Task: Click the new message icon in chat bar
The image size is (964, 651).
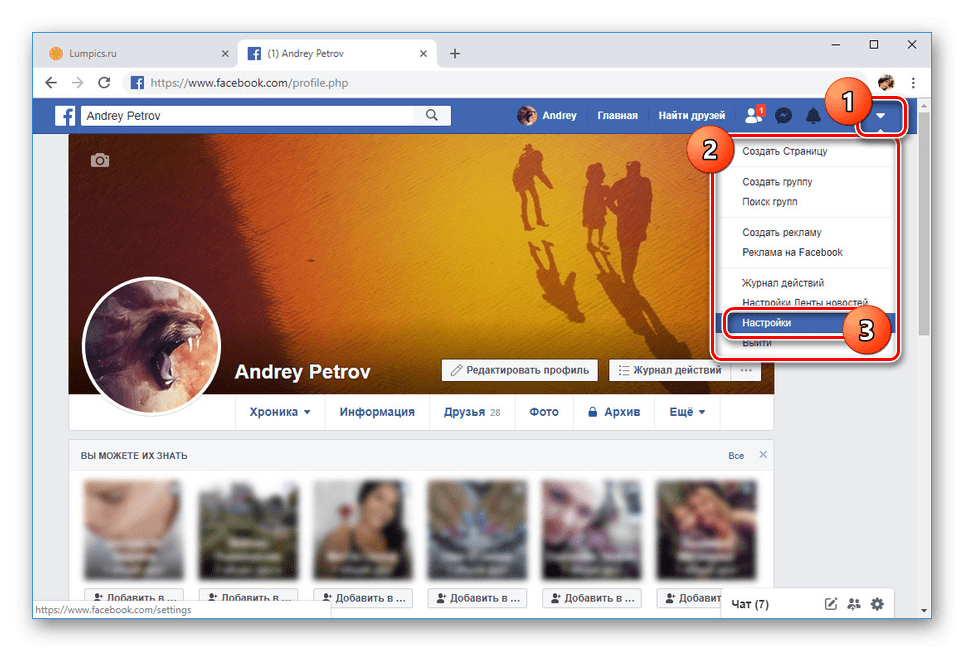Action: pos(831,604)
